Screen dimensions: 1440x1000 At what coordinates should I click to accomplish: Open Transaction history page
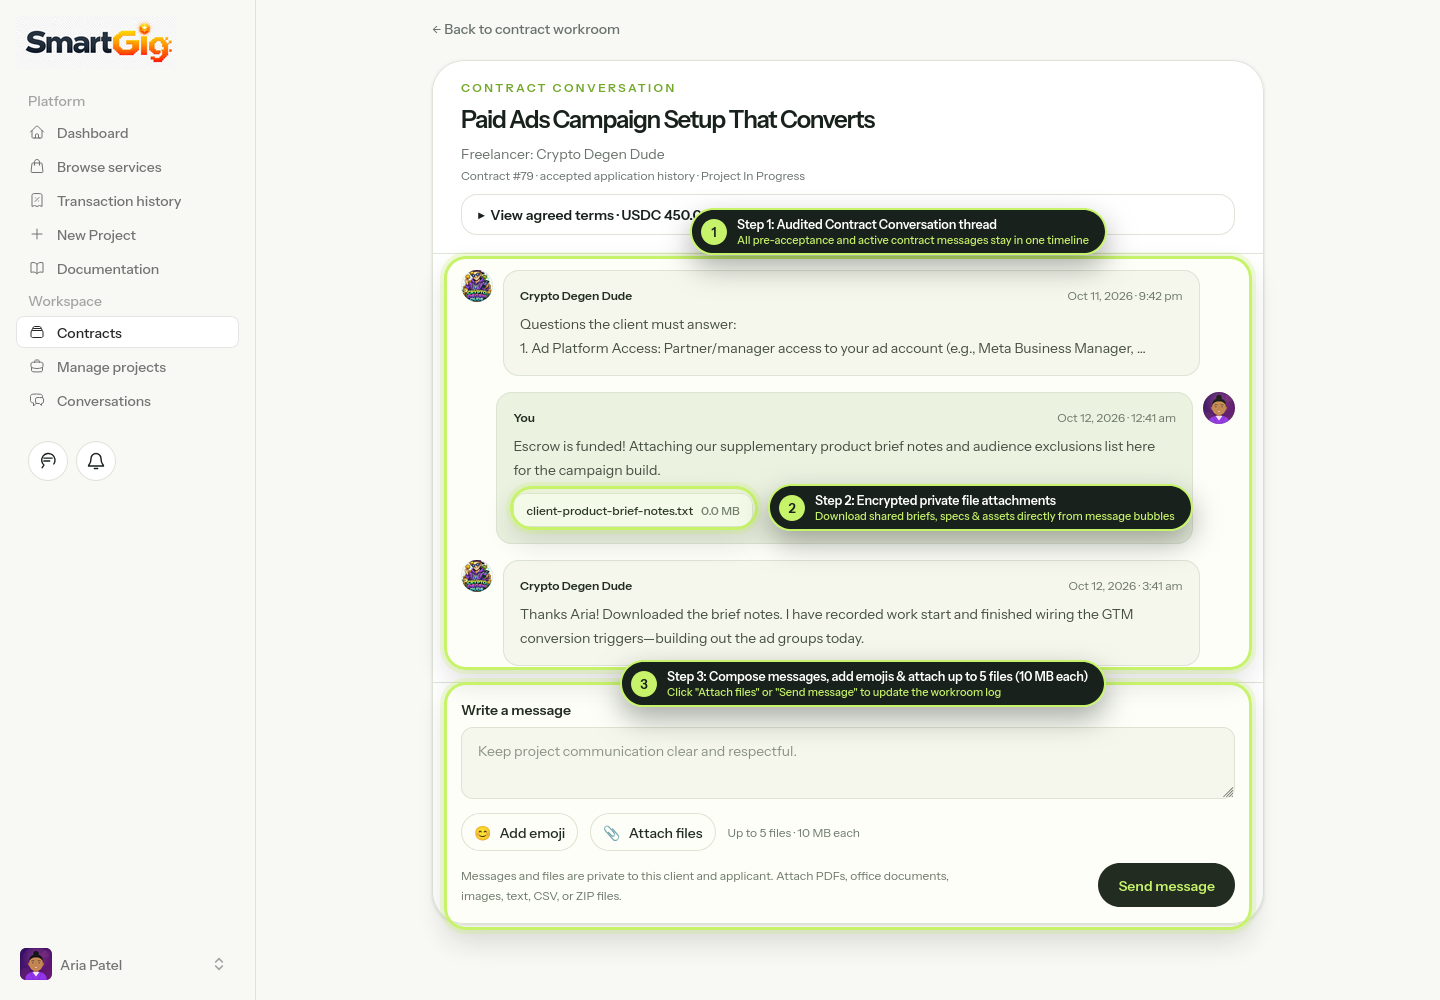point(127,201)
